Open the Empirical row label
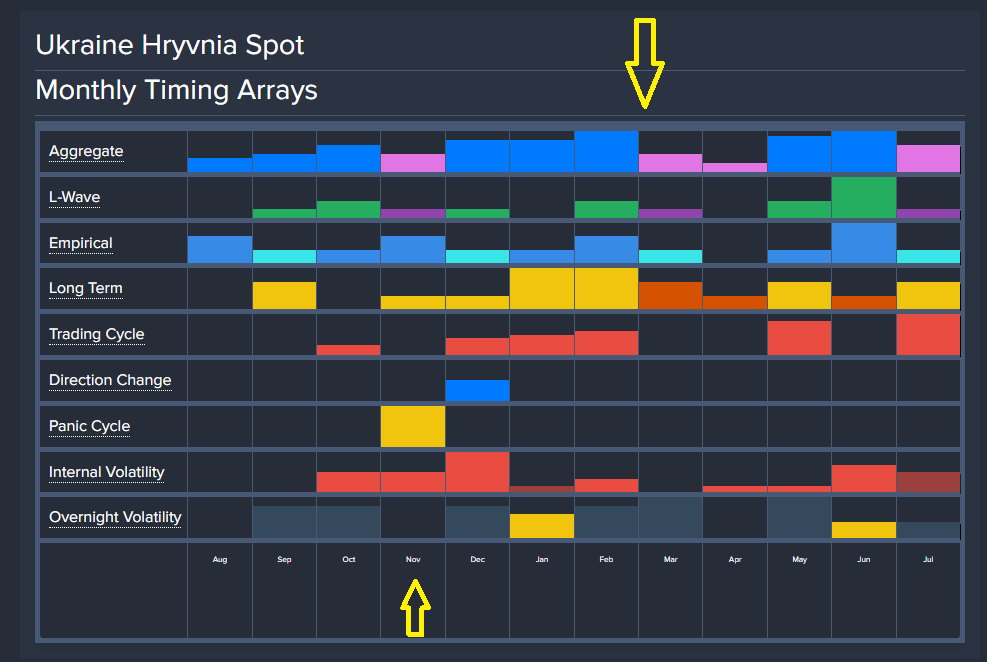987x662 pixels. click(81, 244)
